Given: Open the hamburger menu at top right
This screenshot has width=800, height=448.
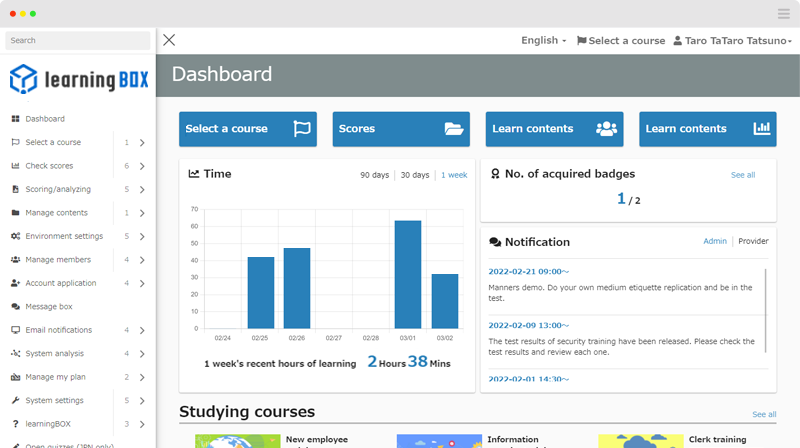Looking at the screenshot, I should (x=784, y=13).
